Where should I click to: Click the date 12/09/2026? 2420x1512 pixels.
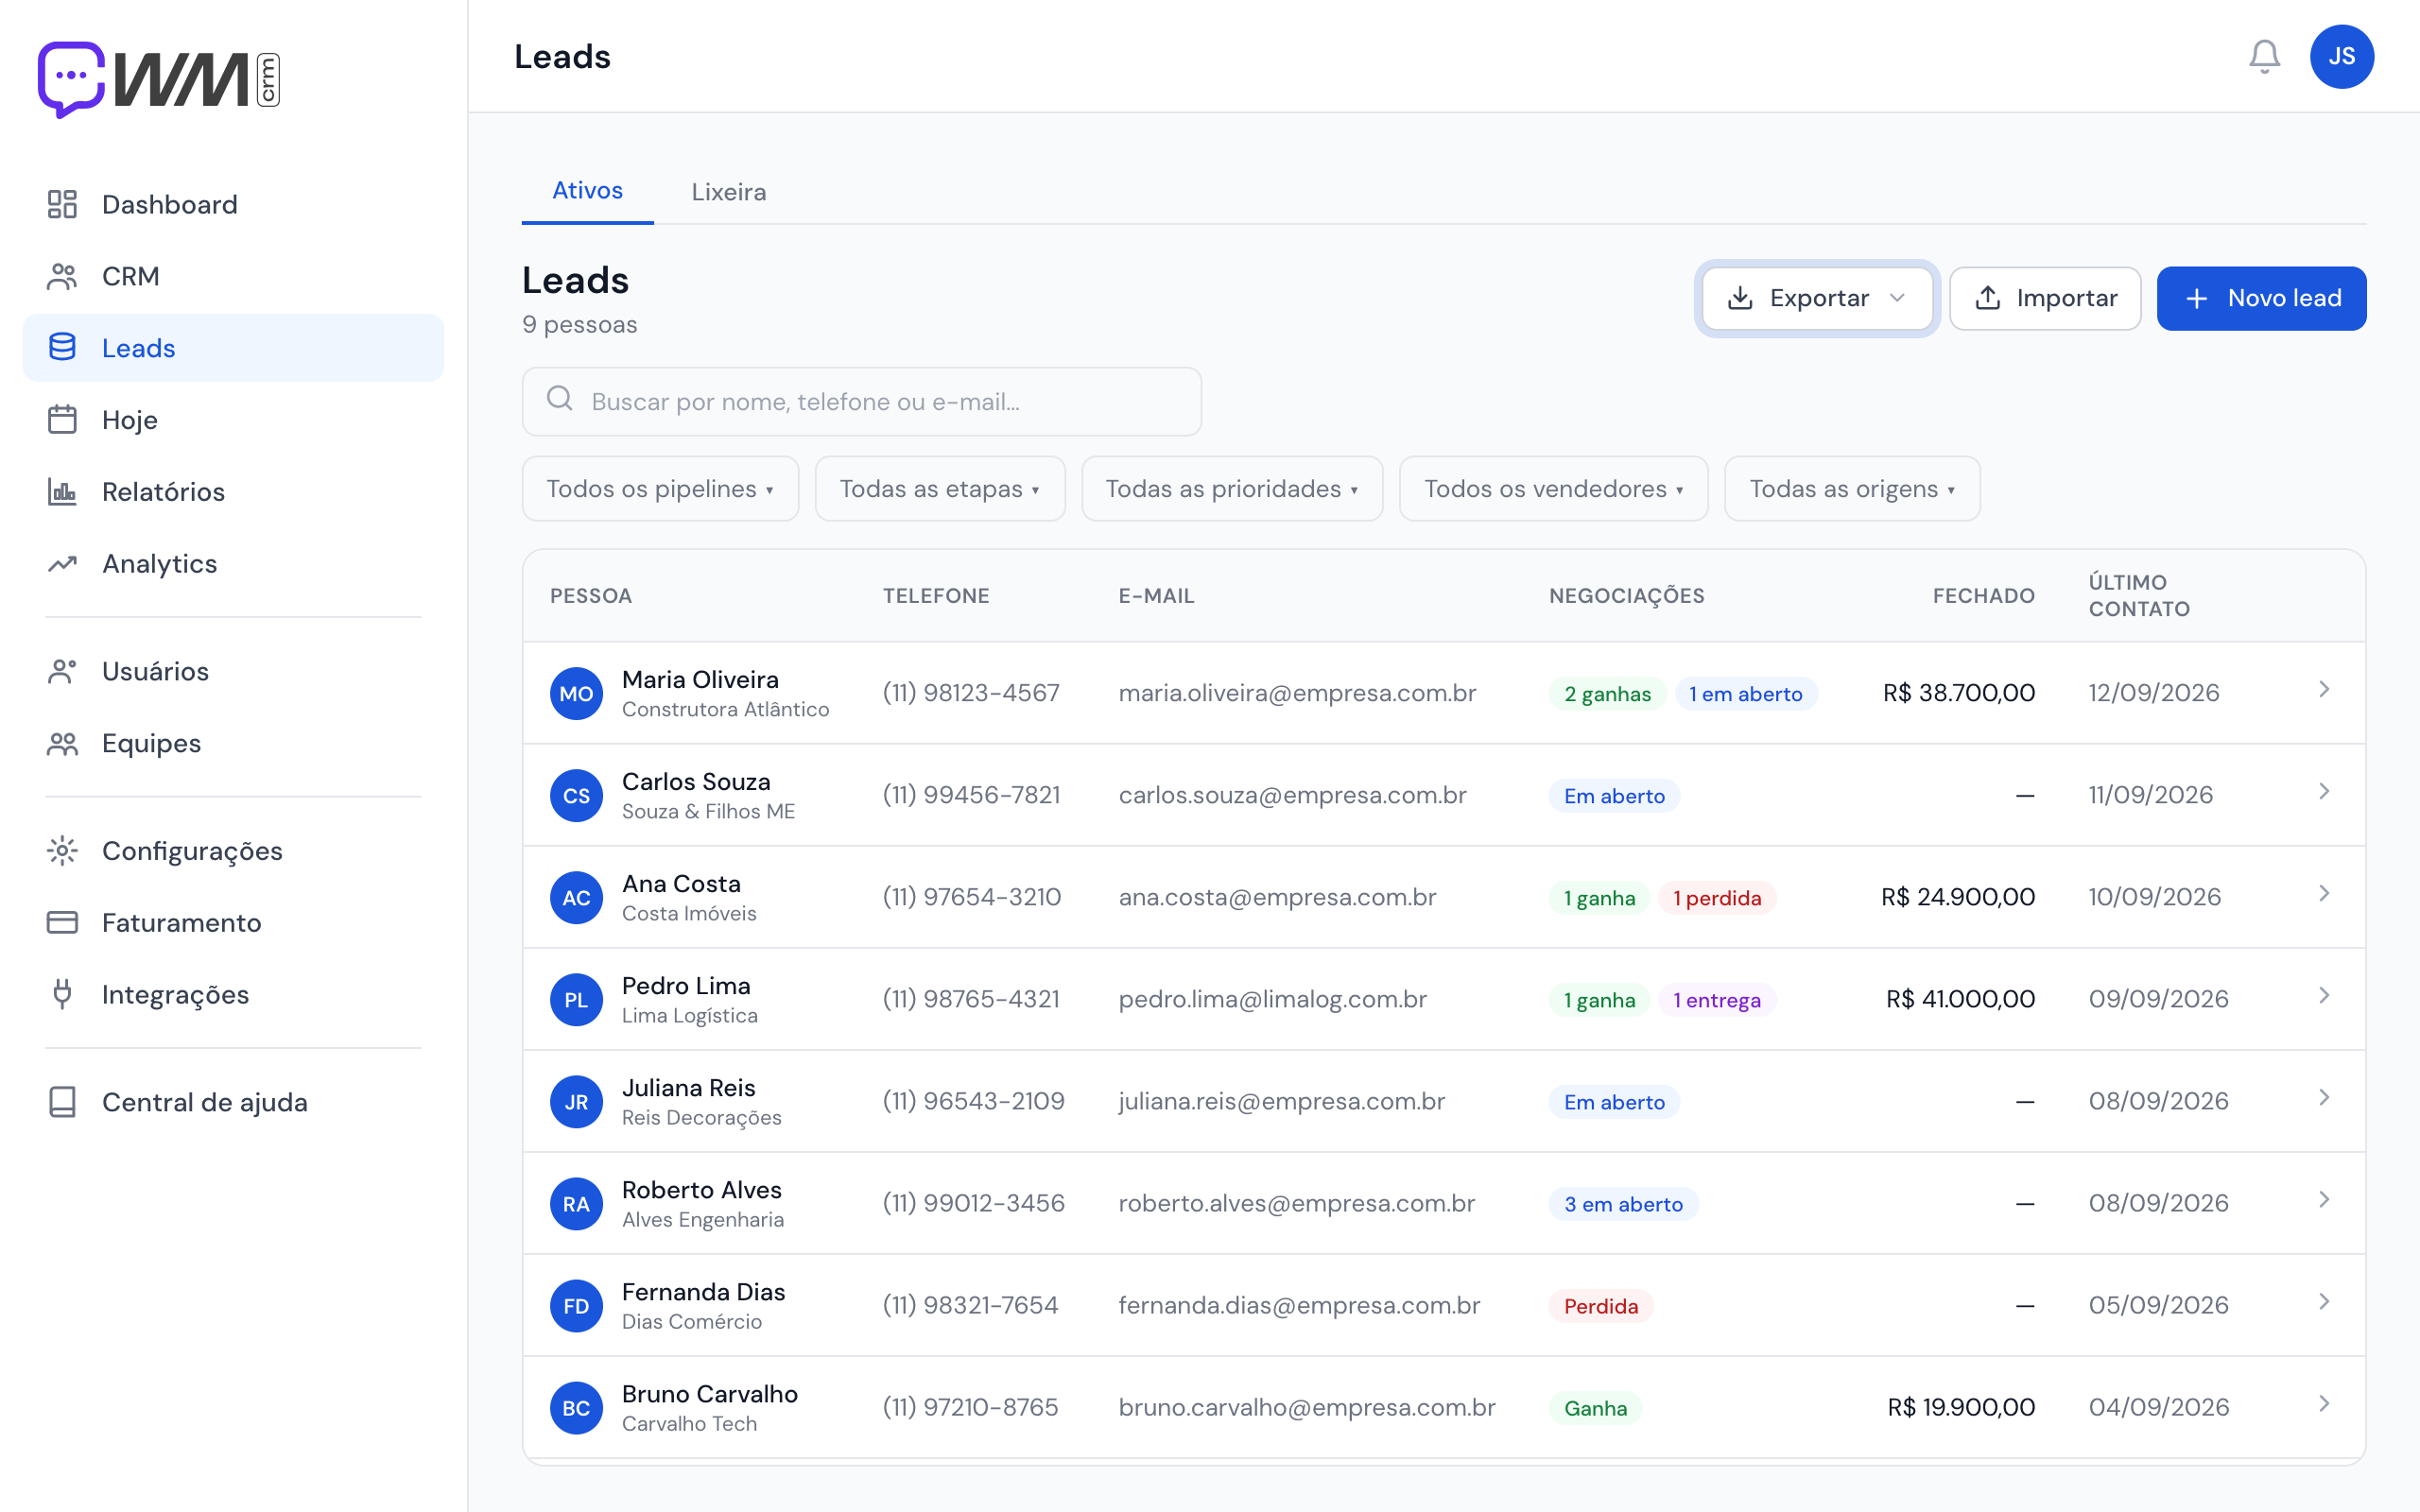(x=2153, y=693)
